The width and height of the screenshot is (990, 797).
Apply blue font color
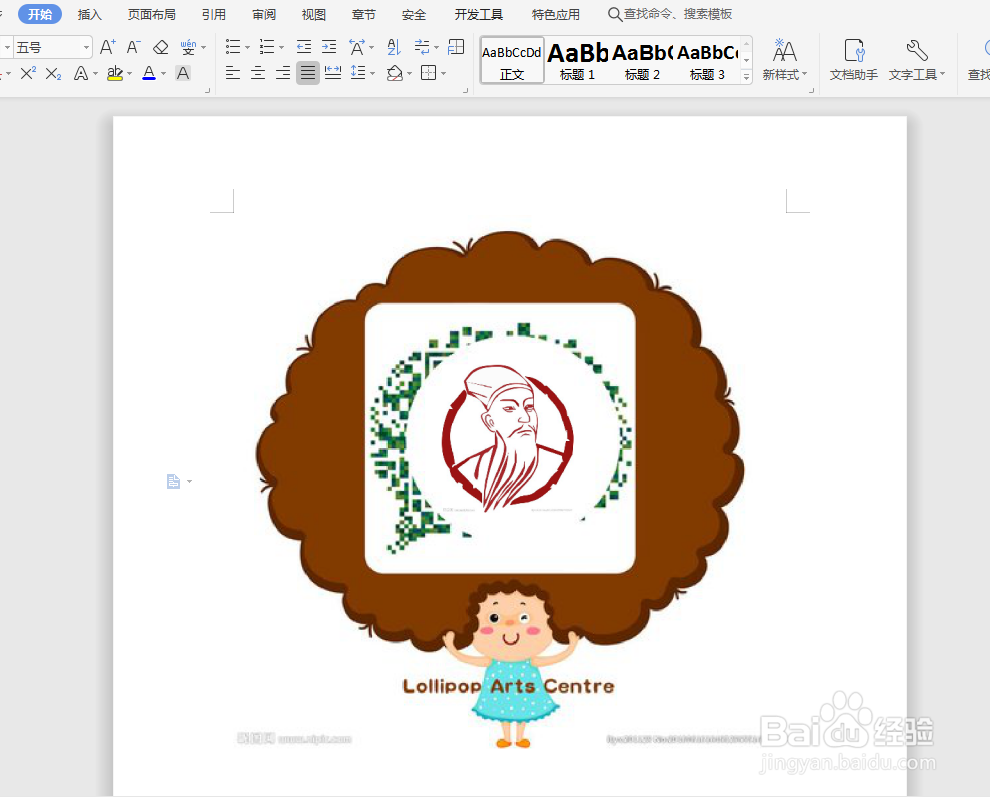(x=149, y=73)
